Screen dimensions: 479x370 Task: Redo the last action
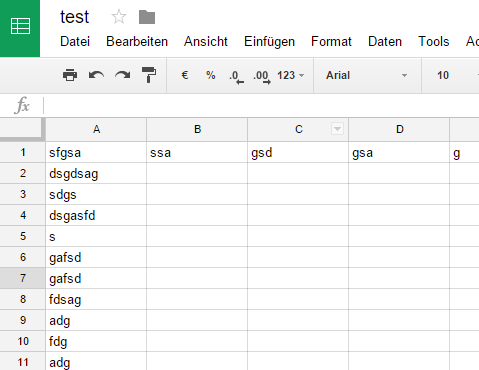click(x=123, y=75)
